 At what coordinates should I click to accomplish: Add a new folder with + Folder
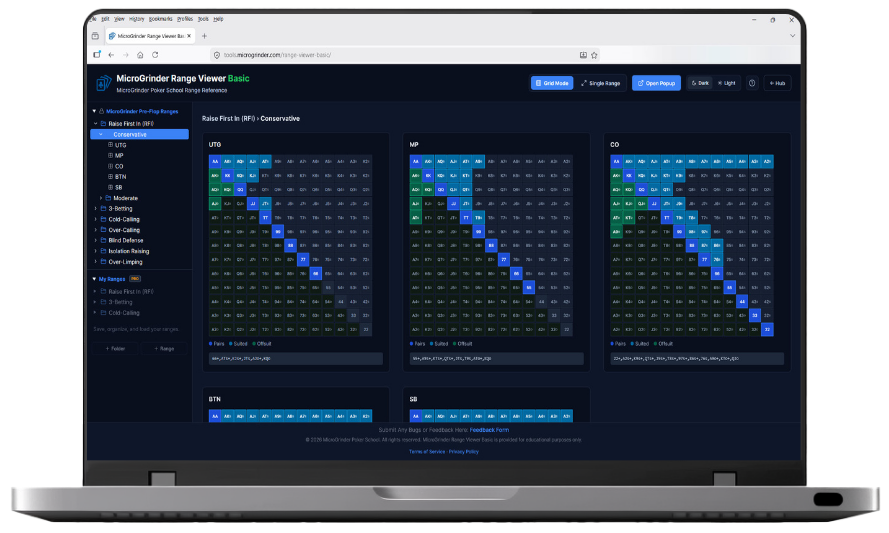click(x=115, y=349)
